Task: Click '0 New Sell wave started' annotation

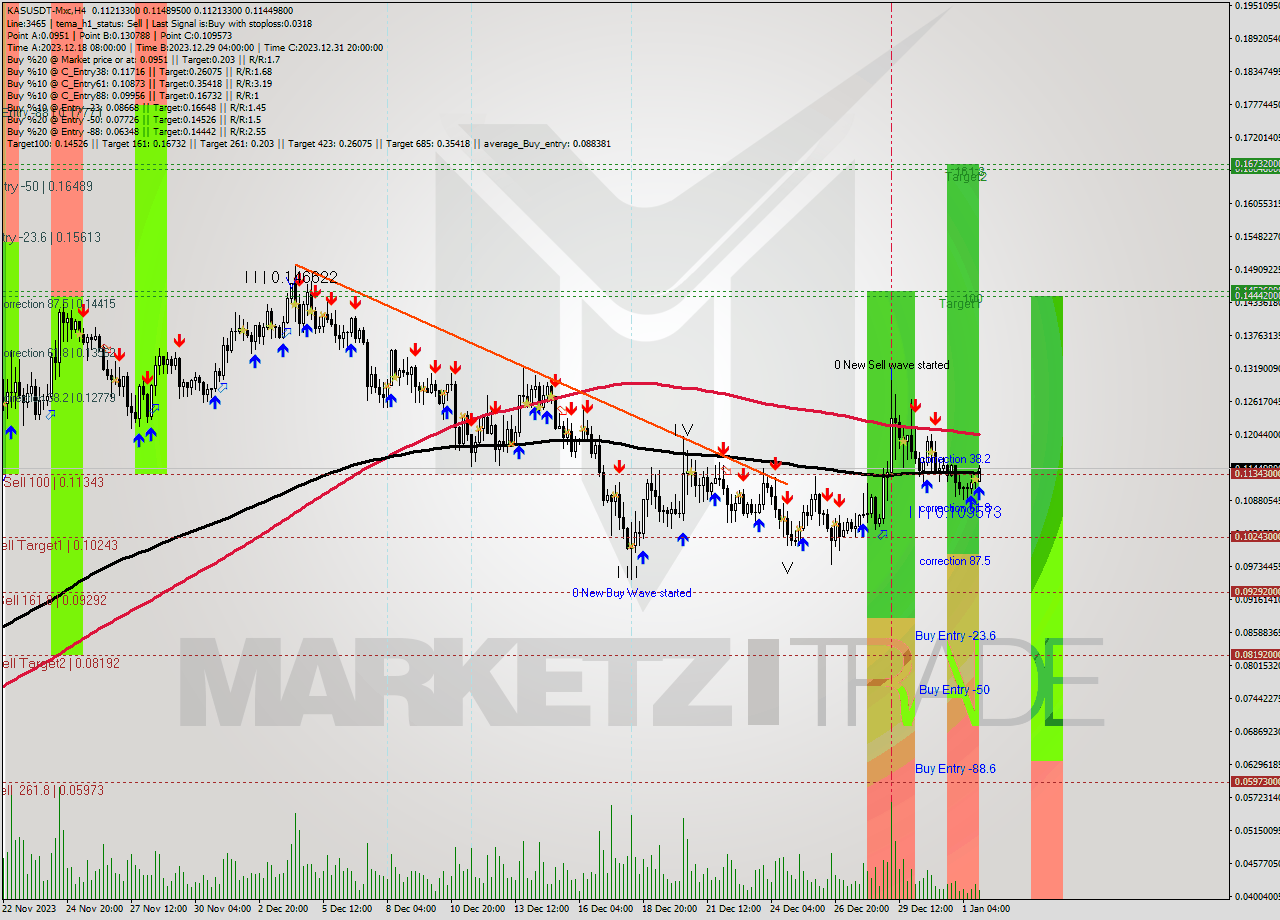Action: (x=892, y=365)
